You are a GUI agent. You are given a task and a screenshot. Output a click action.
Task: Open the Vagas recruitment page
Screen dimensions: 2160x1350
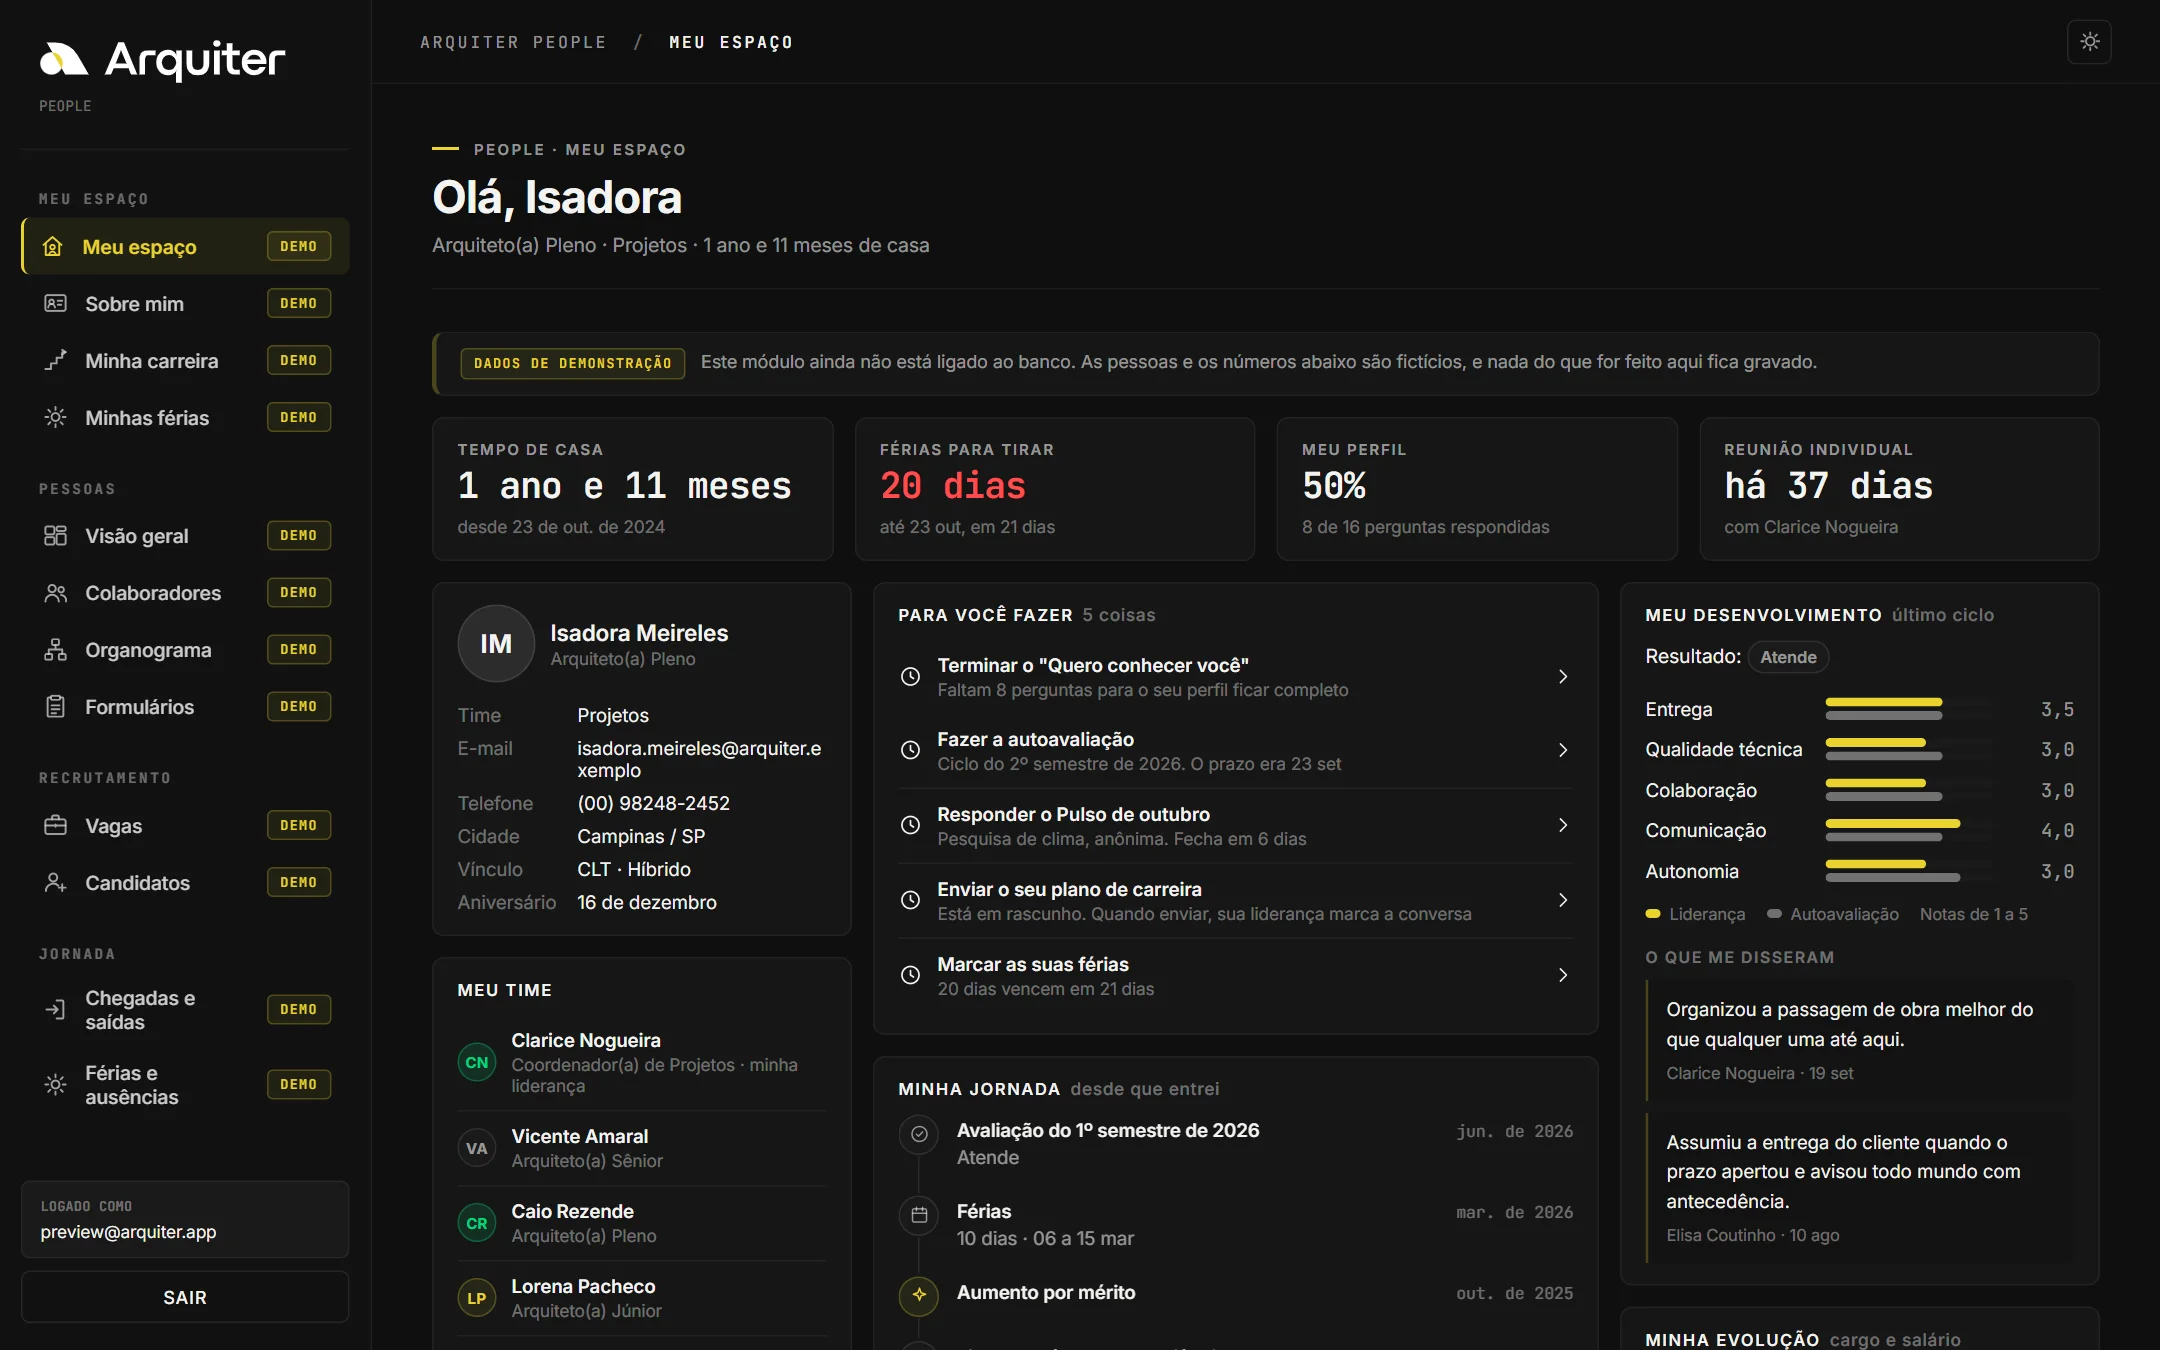pos(185,825)
